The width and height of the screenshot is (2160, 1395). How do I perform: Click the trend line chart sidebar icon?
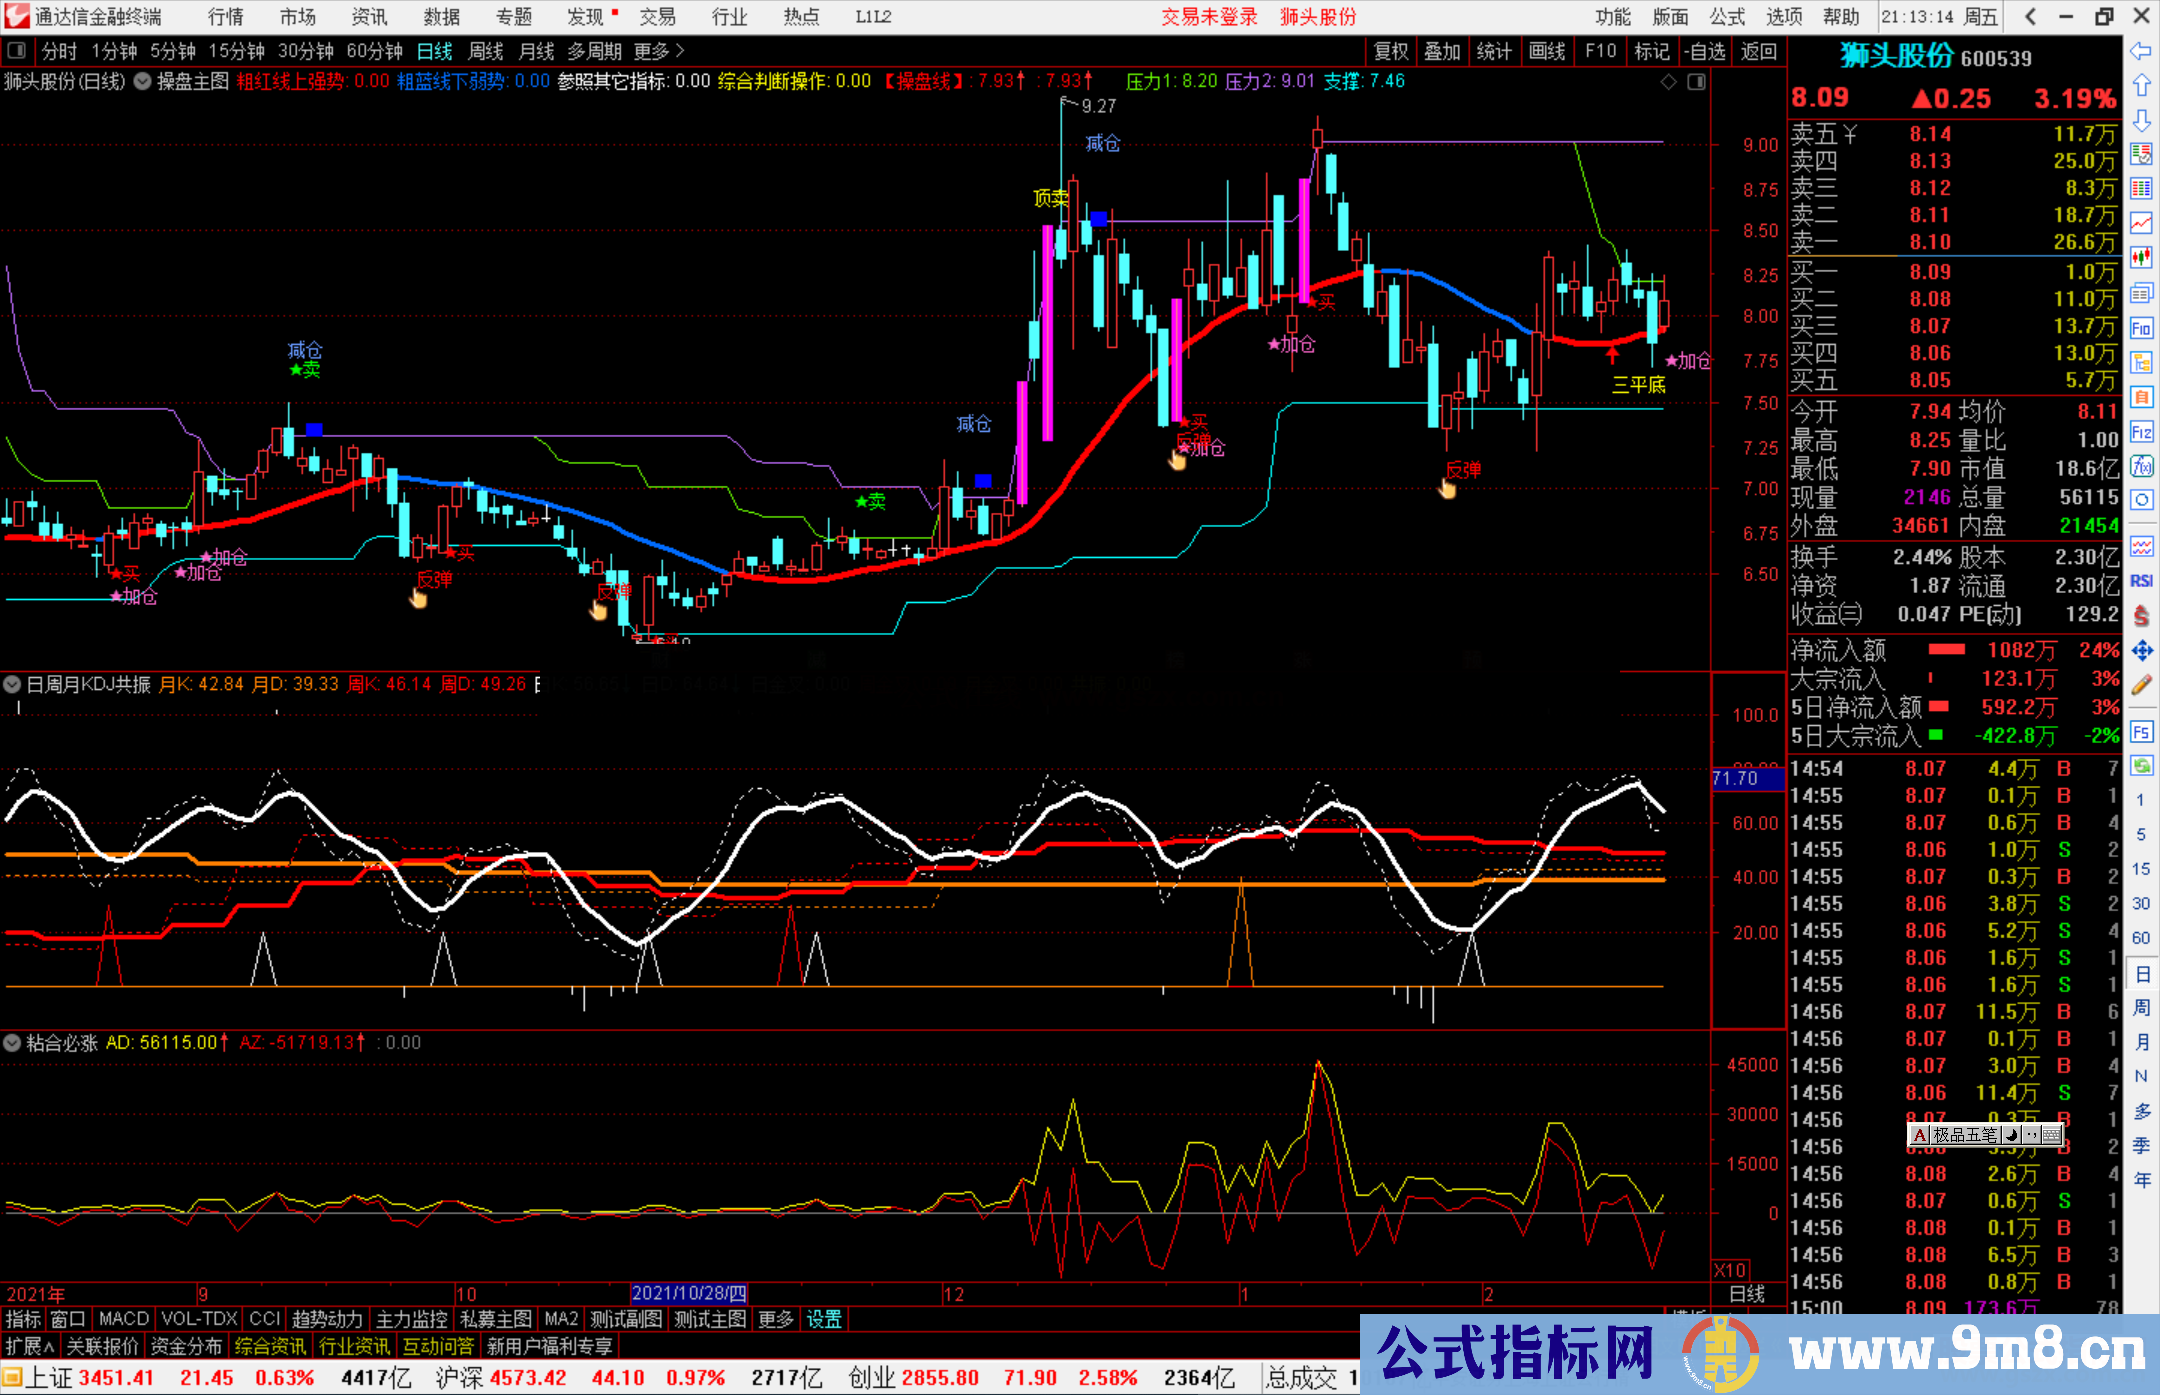pos(2141,223)
